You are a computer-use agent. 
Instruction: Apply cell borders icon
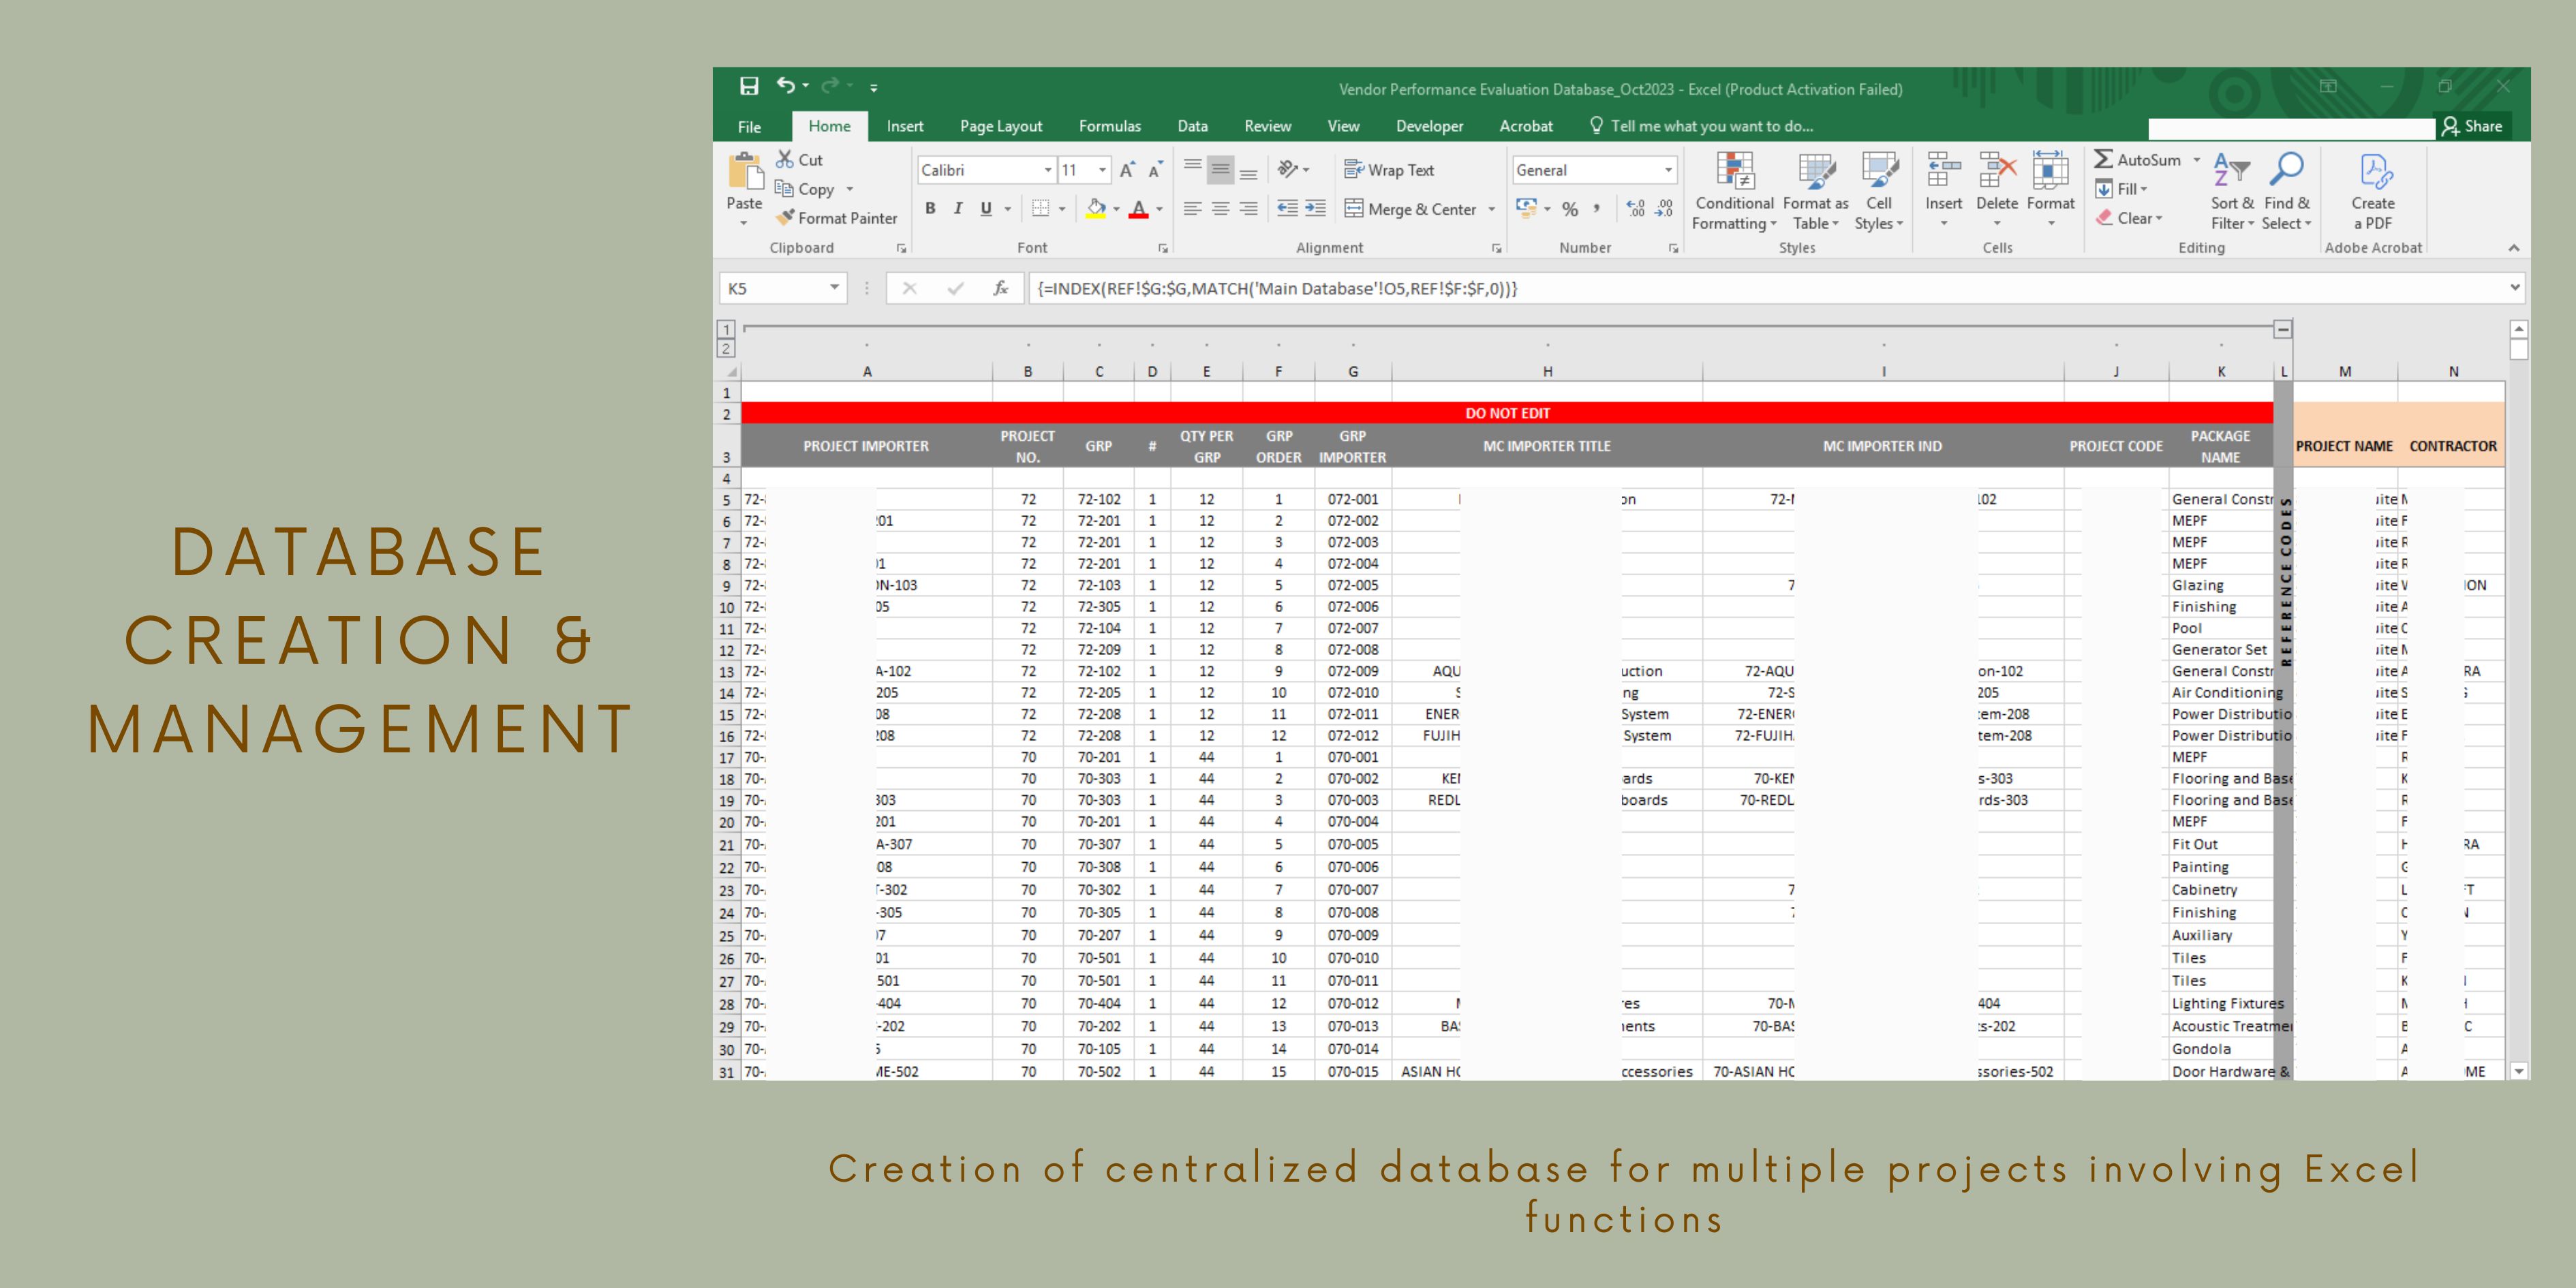pyautogui.click(x=1041, y=208)
